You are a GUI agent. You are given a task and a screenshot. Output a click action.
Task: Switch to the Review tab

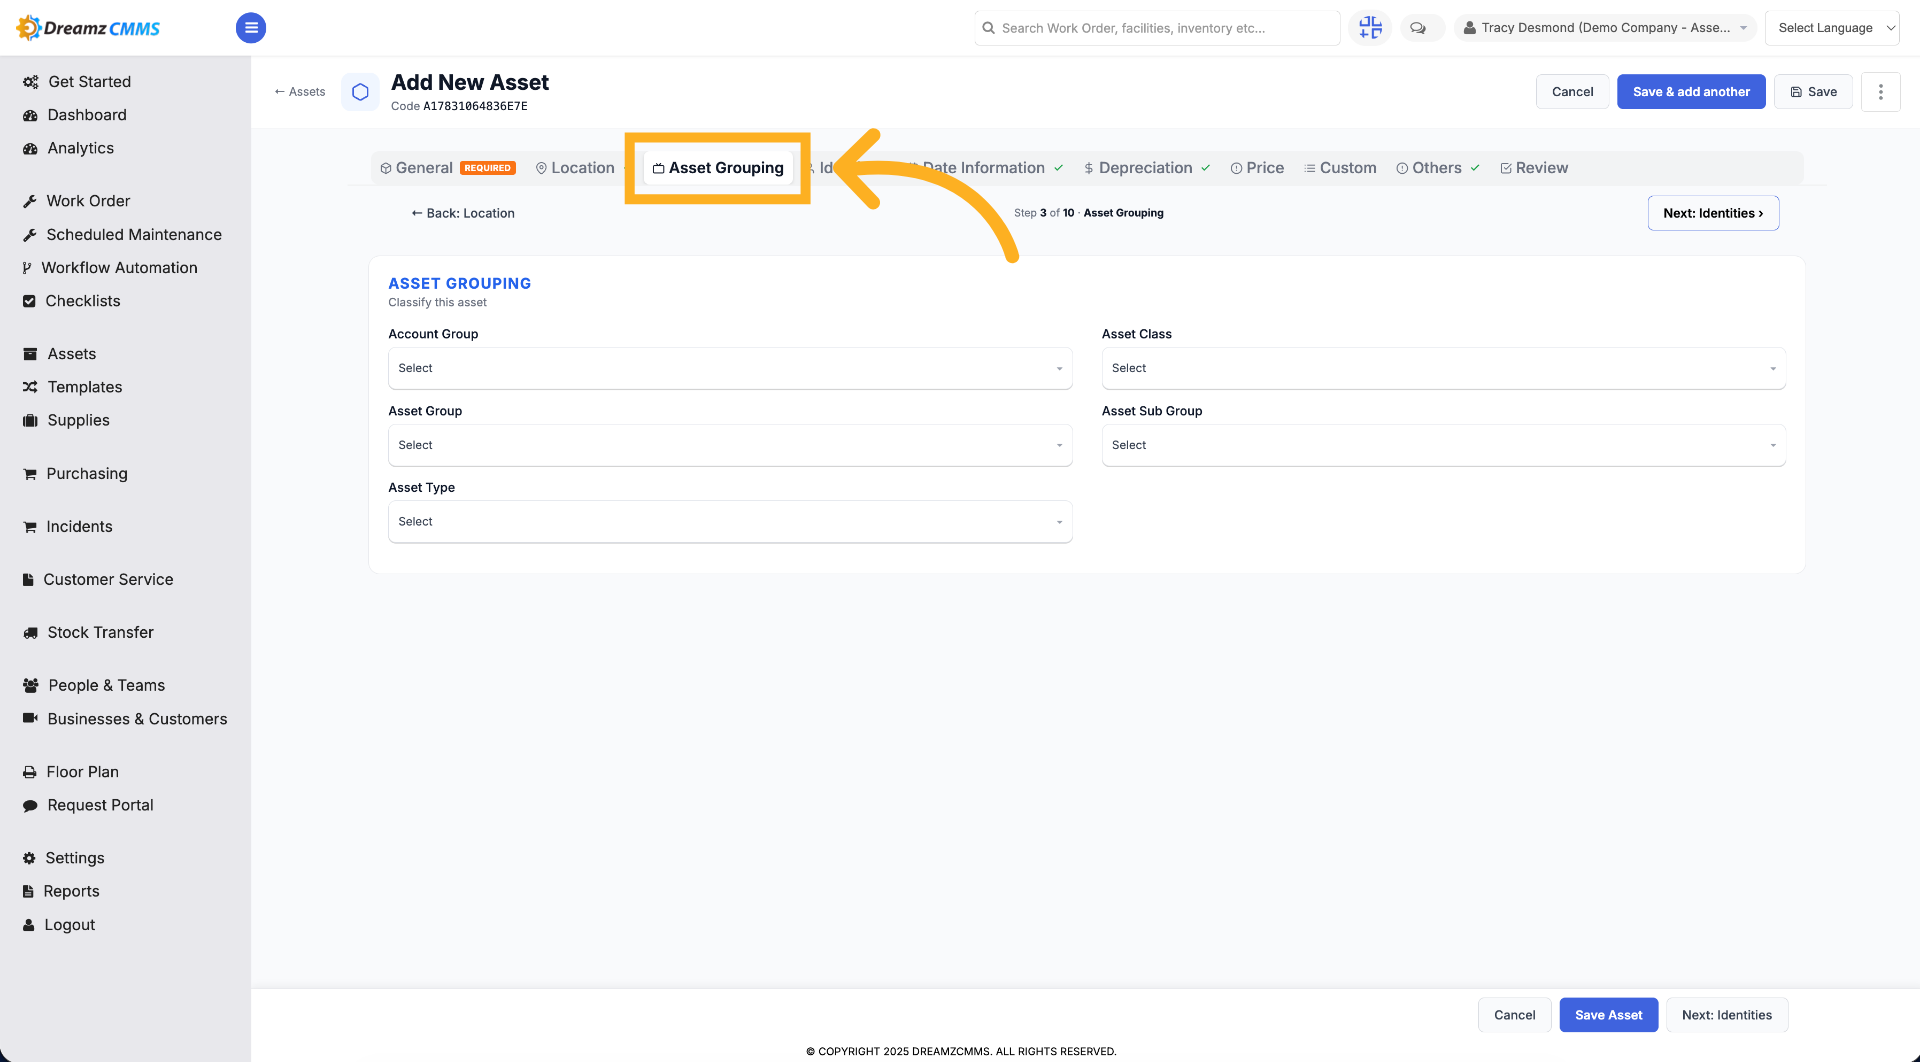(x=1534, y=168)
